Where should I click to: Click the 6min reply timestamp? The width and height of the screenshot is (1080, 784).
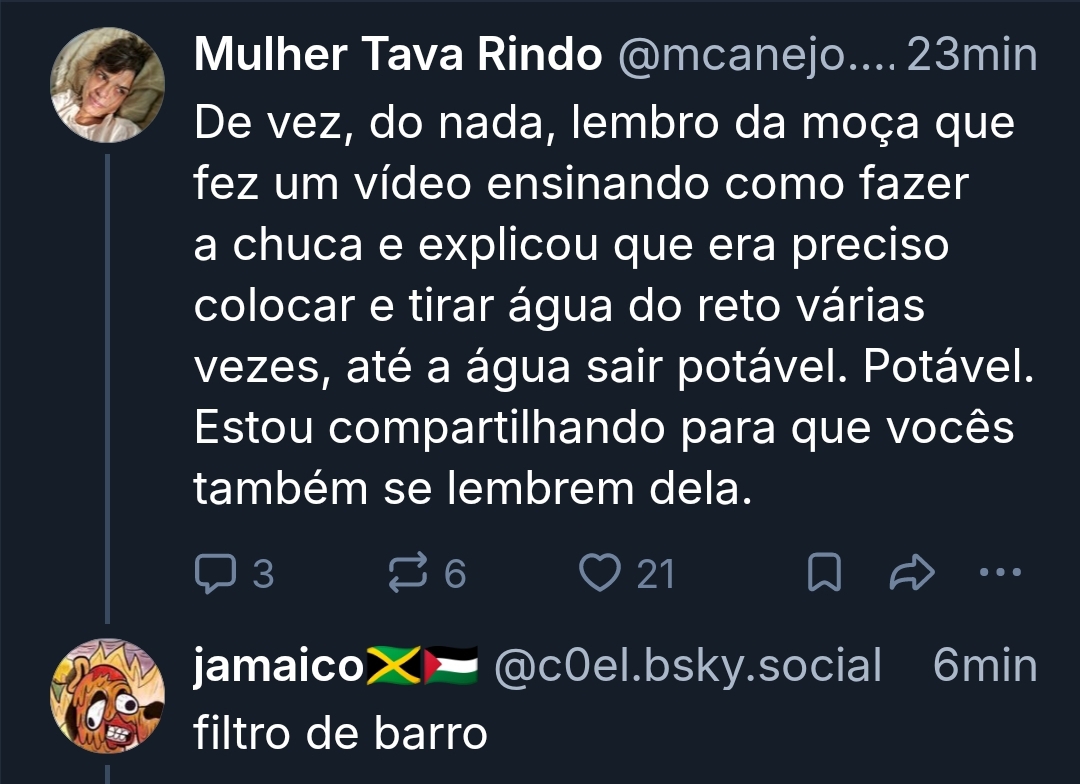pyautogui.click(x=985, y=665)
